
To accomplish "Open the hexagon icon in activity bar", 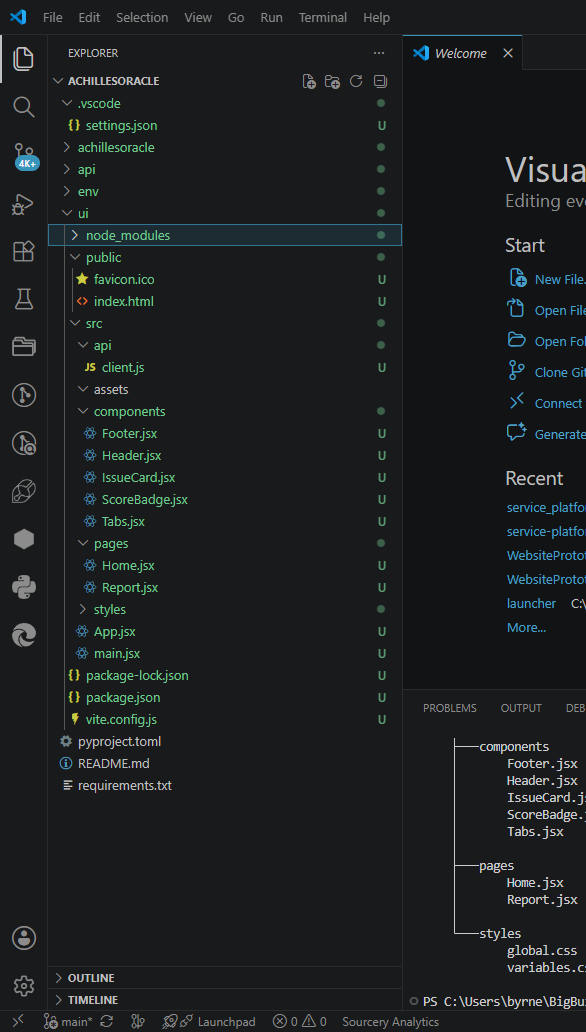I will (24, 539).
